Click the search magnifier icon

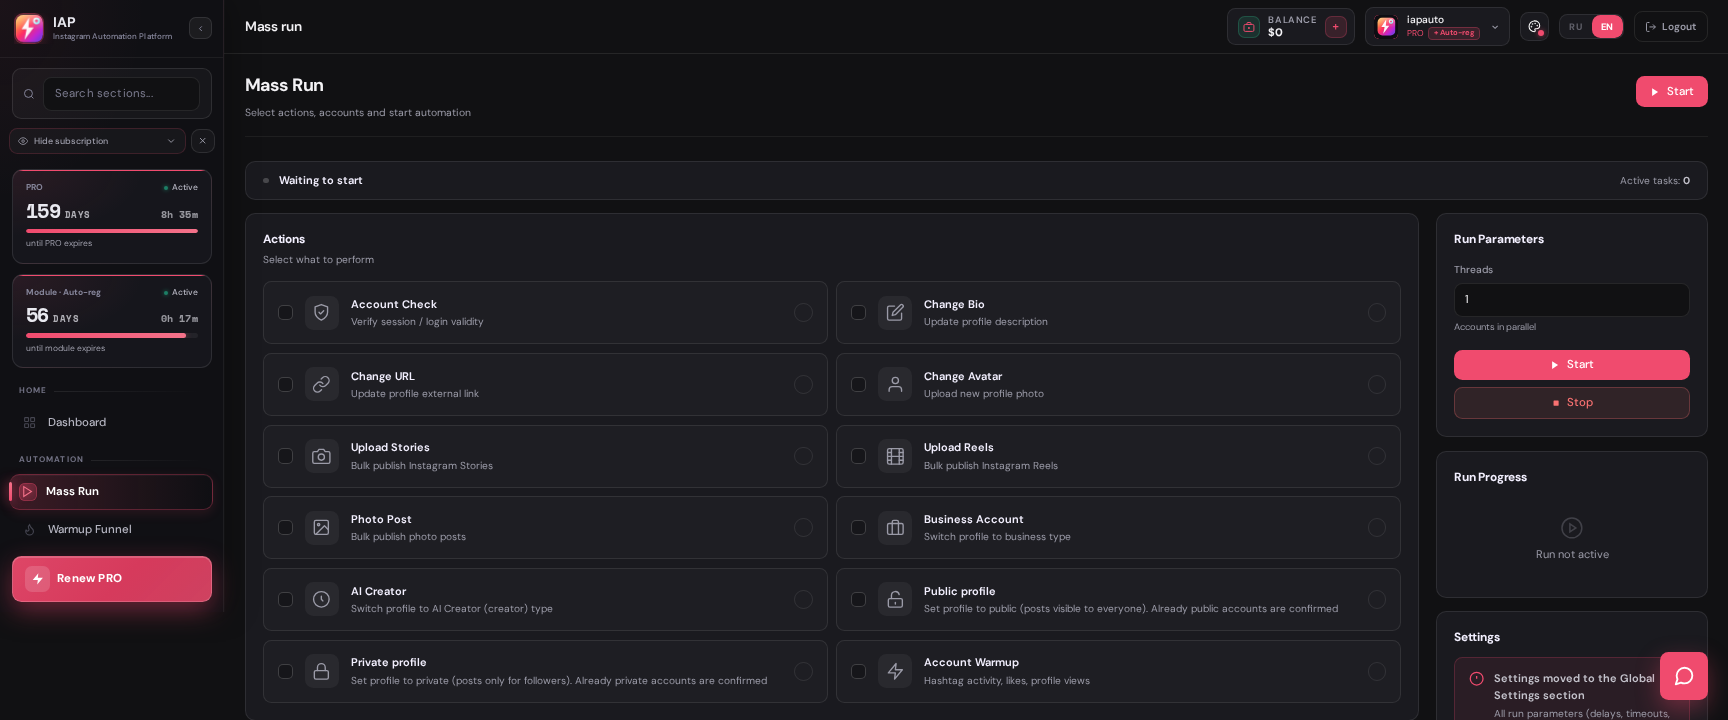29,94
